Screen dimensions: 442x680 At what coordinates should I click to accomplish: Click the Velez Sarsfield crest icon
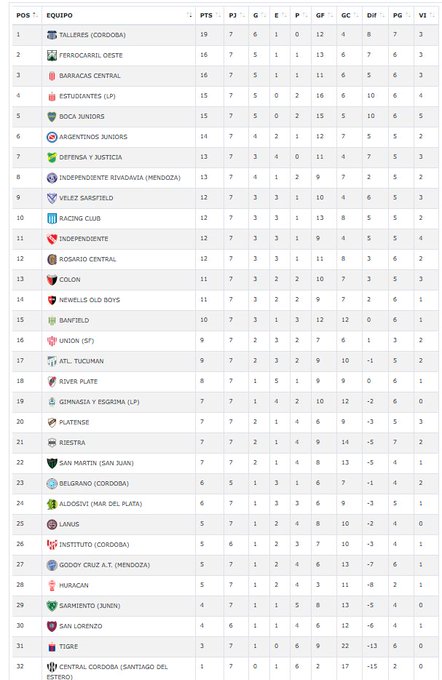(52, 198)
